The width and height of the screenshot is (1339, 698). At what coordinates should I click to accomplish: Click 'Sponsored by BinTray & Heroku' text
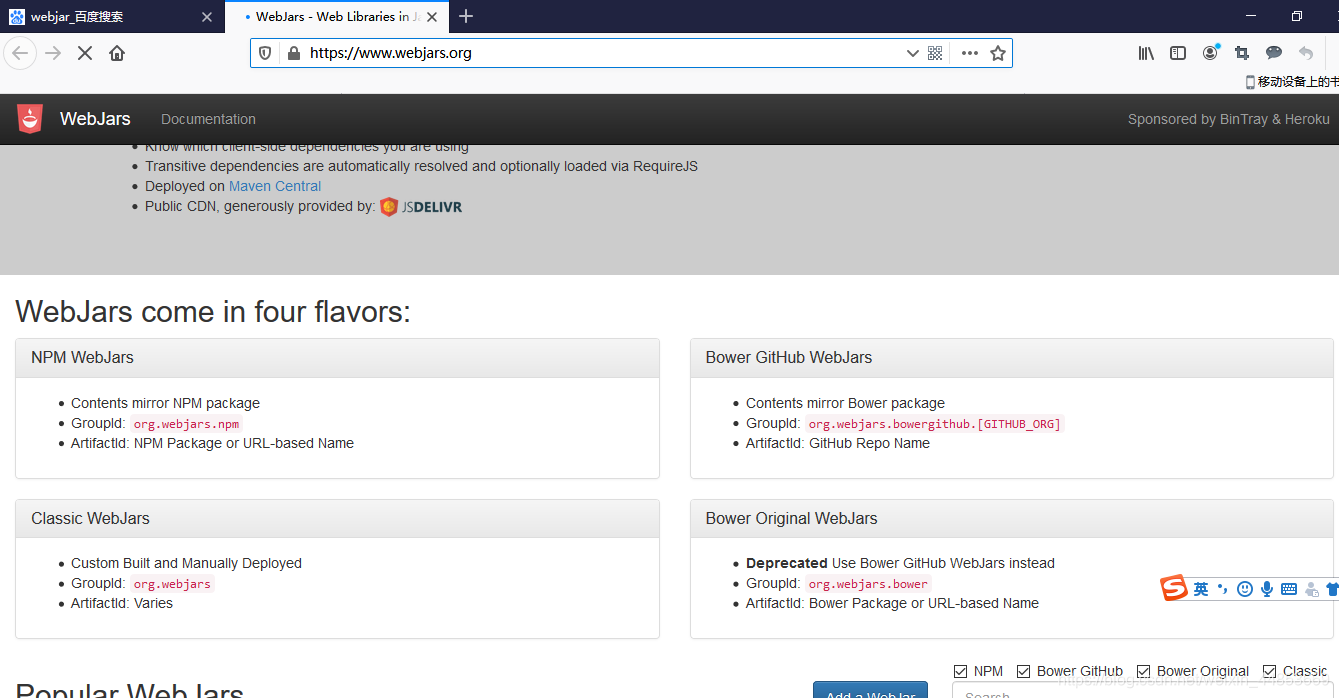[1229, 119]
